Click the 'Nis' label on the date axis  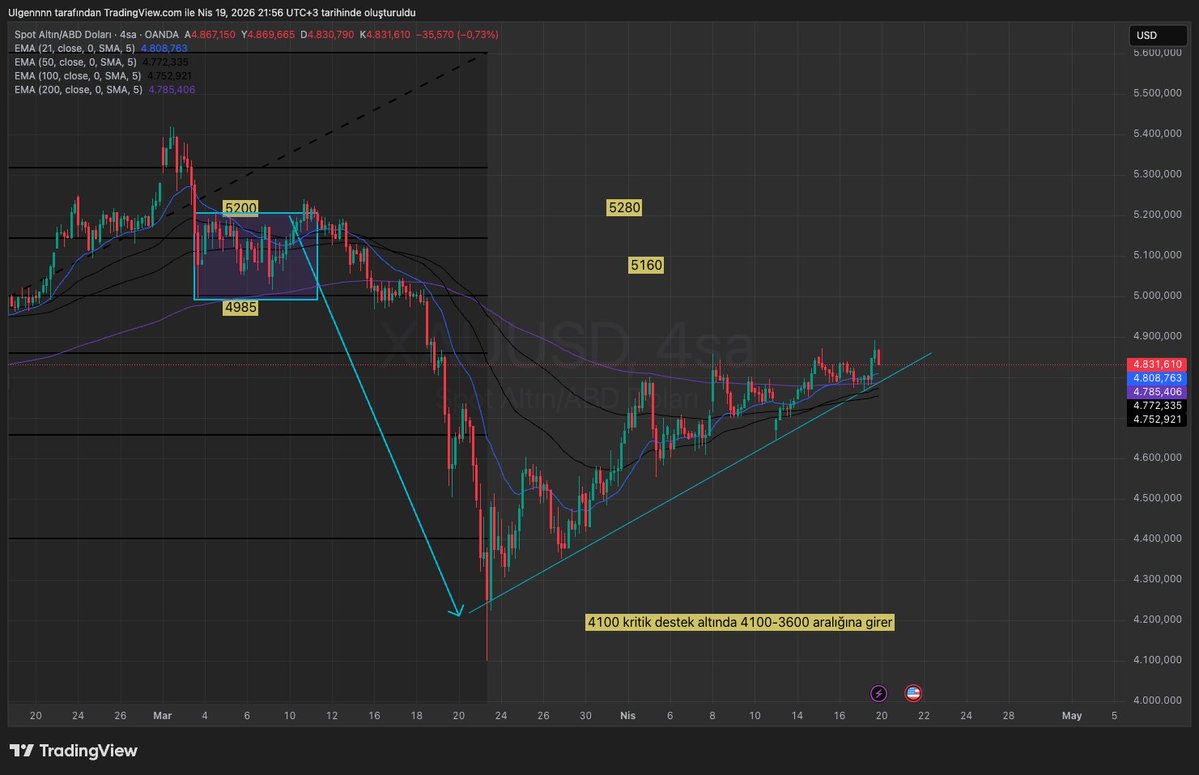pyautogui.click(x=628, y=715)
